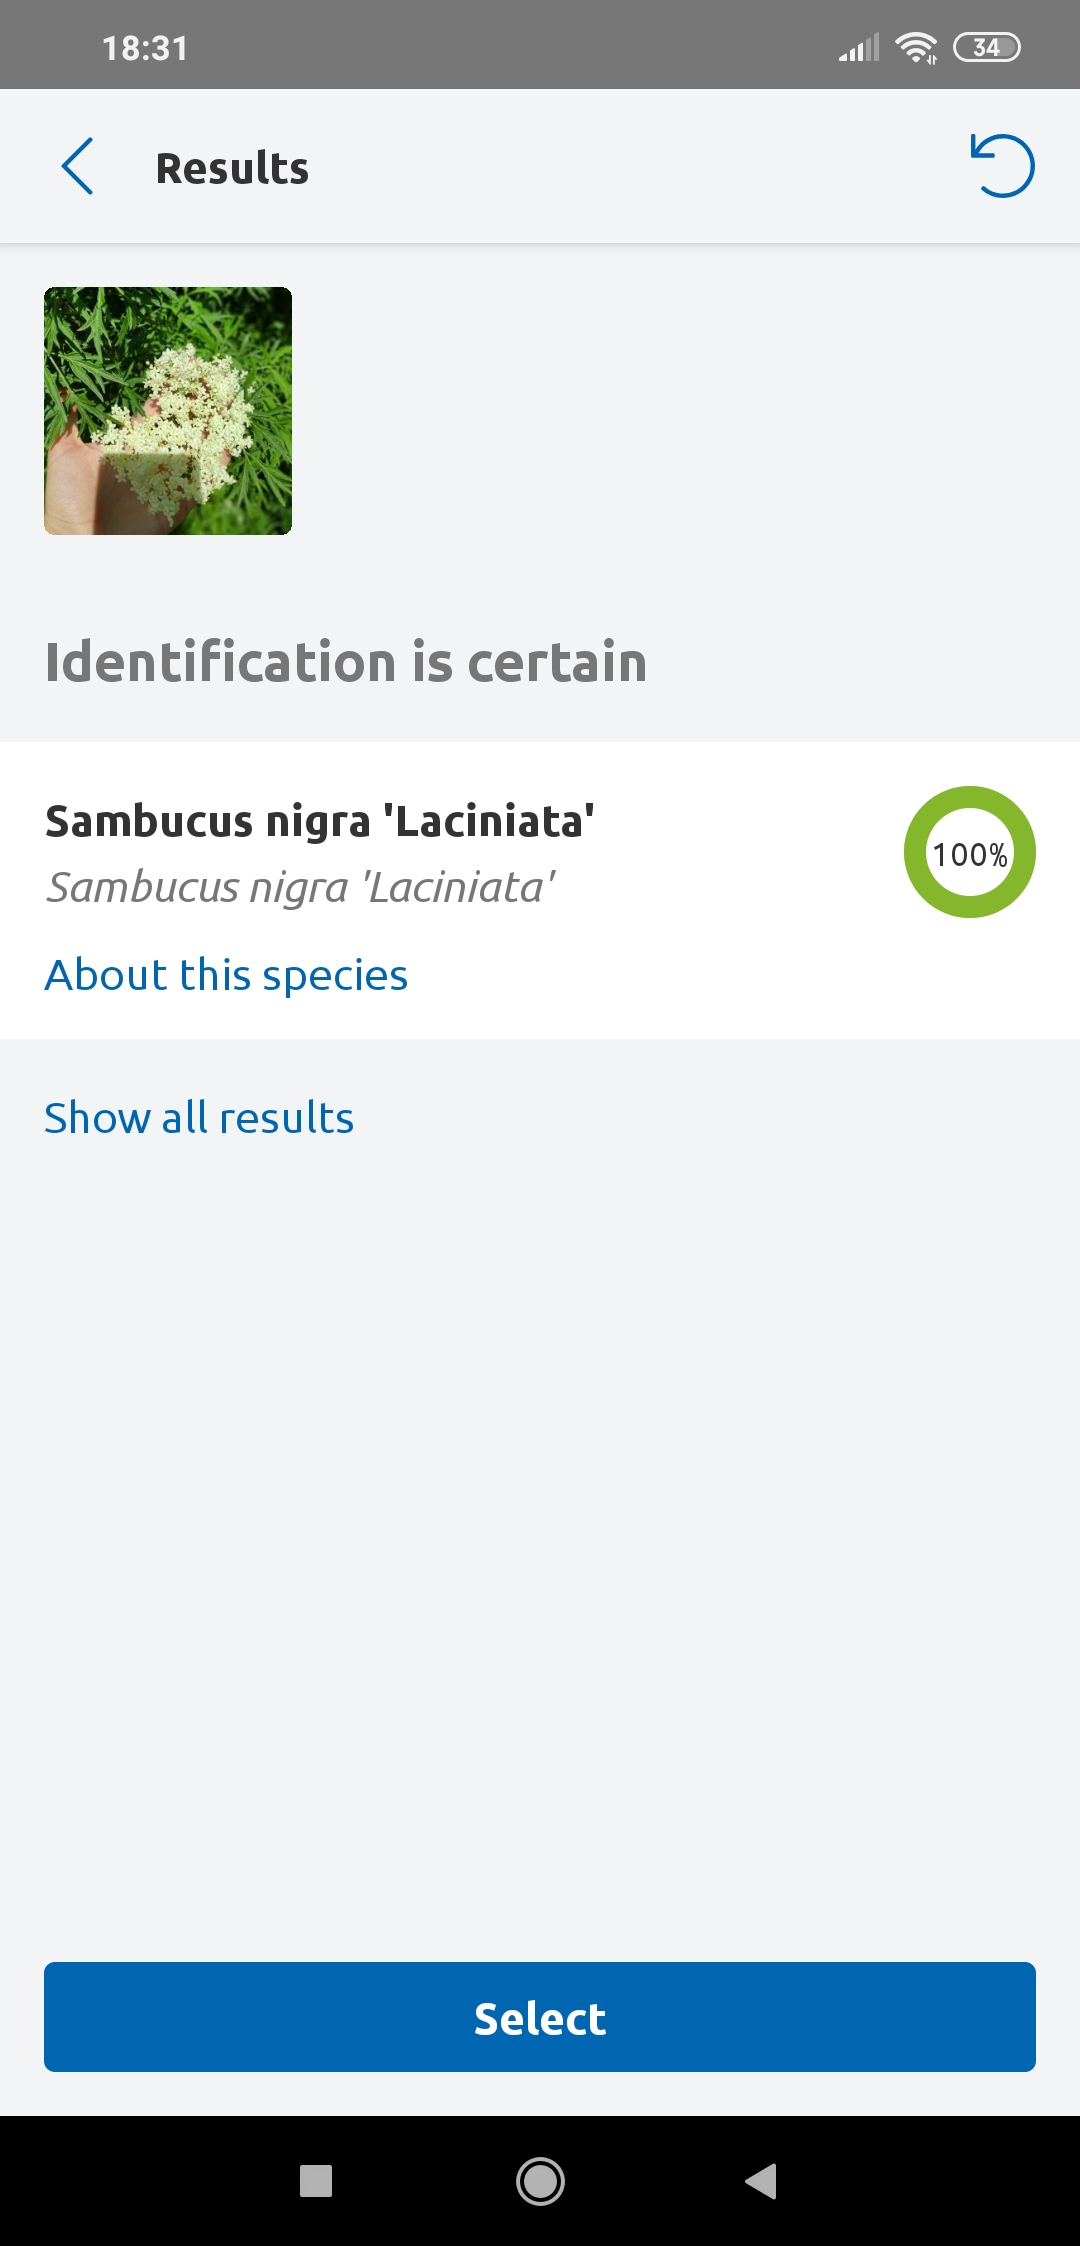Tap the 18:31 clock
Image resolution: width=1080 pixels, height=2246 pixels.
[145, 48]
